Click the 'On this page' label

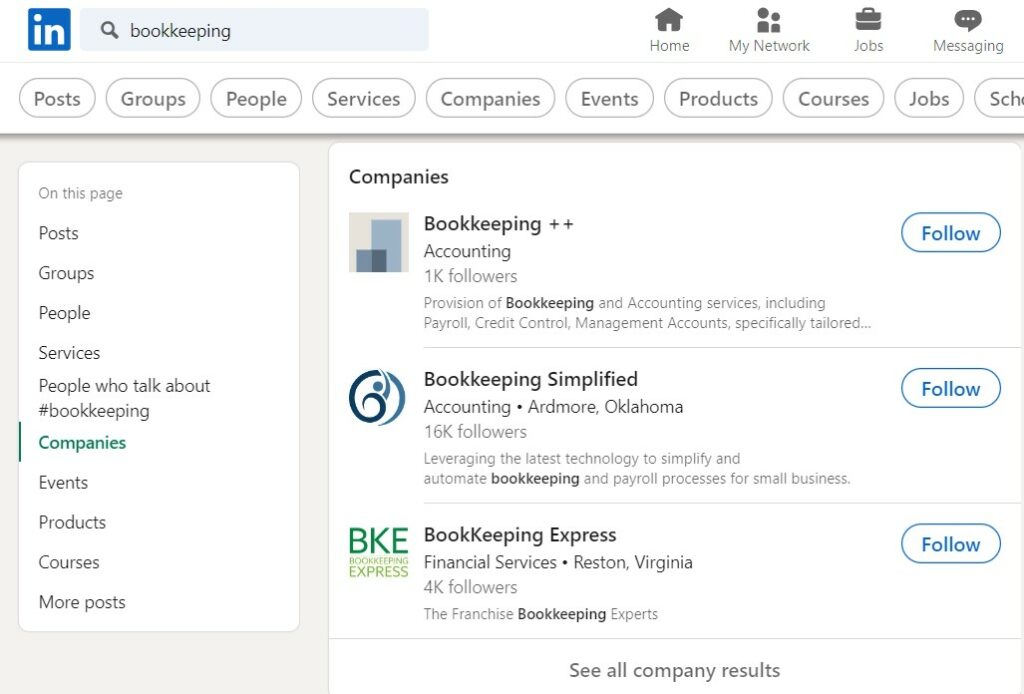(80, 193)
